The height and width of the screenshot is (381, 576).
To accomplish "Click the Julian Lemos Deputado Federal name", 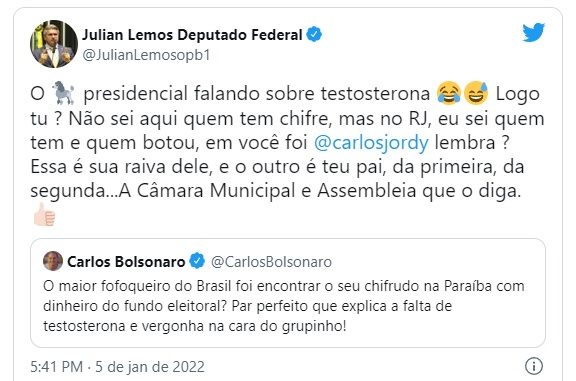I will 192,35.
